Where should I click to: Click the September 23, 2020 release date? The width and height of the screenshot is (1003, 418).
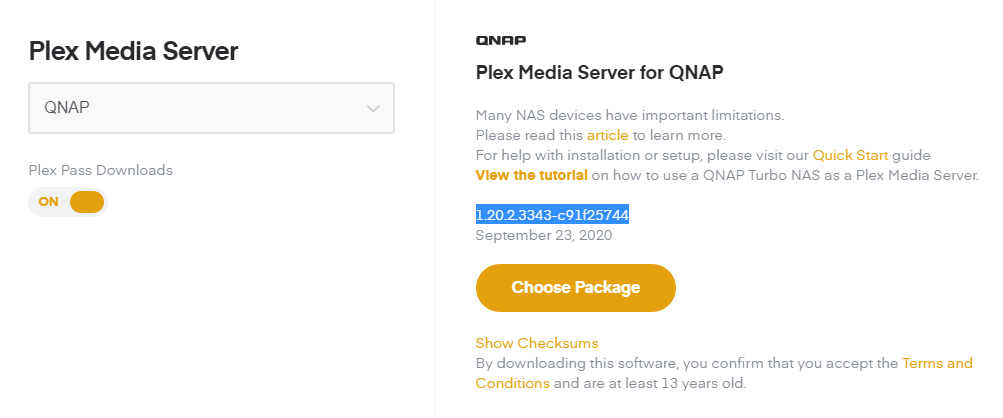click(x=543, y=236)
